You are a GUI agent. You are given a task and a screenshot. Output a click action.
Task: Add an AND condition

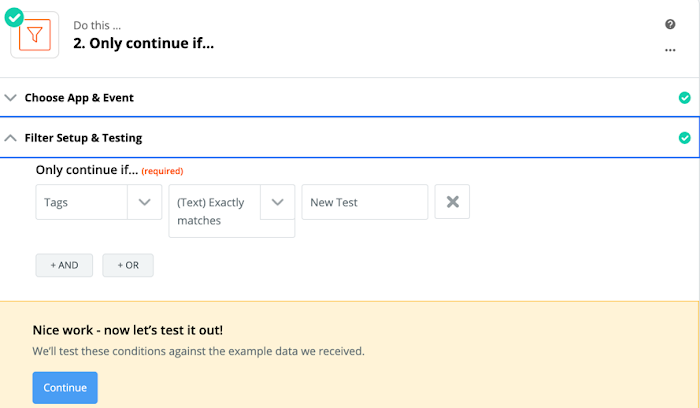coord(64,265)
